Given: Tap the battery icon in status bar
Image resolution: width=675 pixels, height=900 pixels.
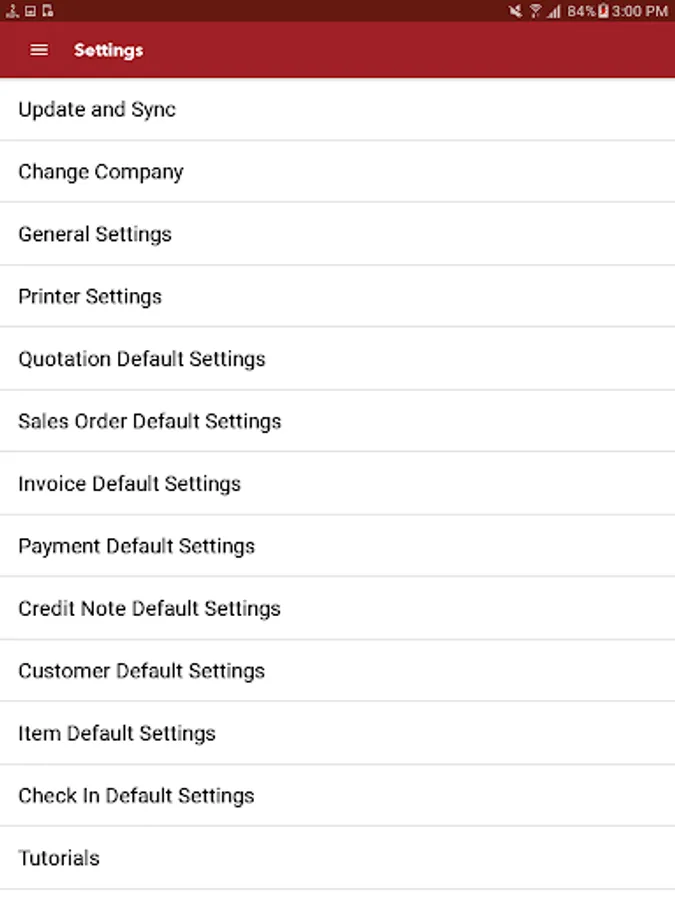Looking at the screenshot, I should (603, 11).
